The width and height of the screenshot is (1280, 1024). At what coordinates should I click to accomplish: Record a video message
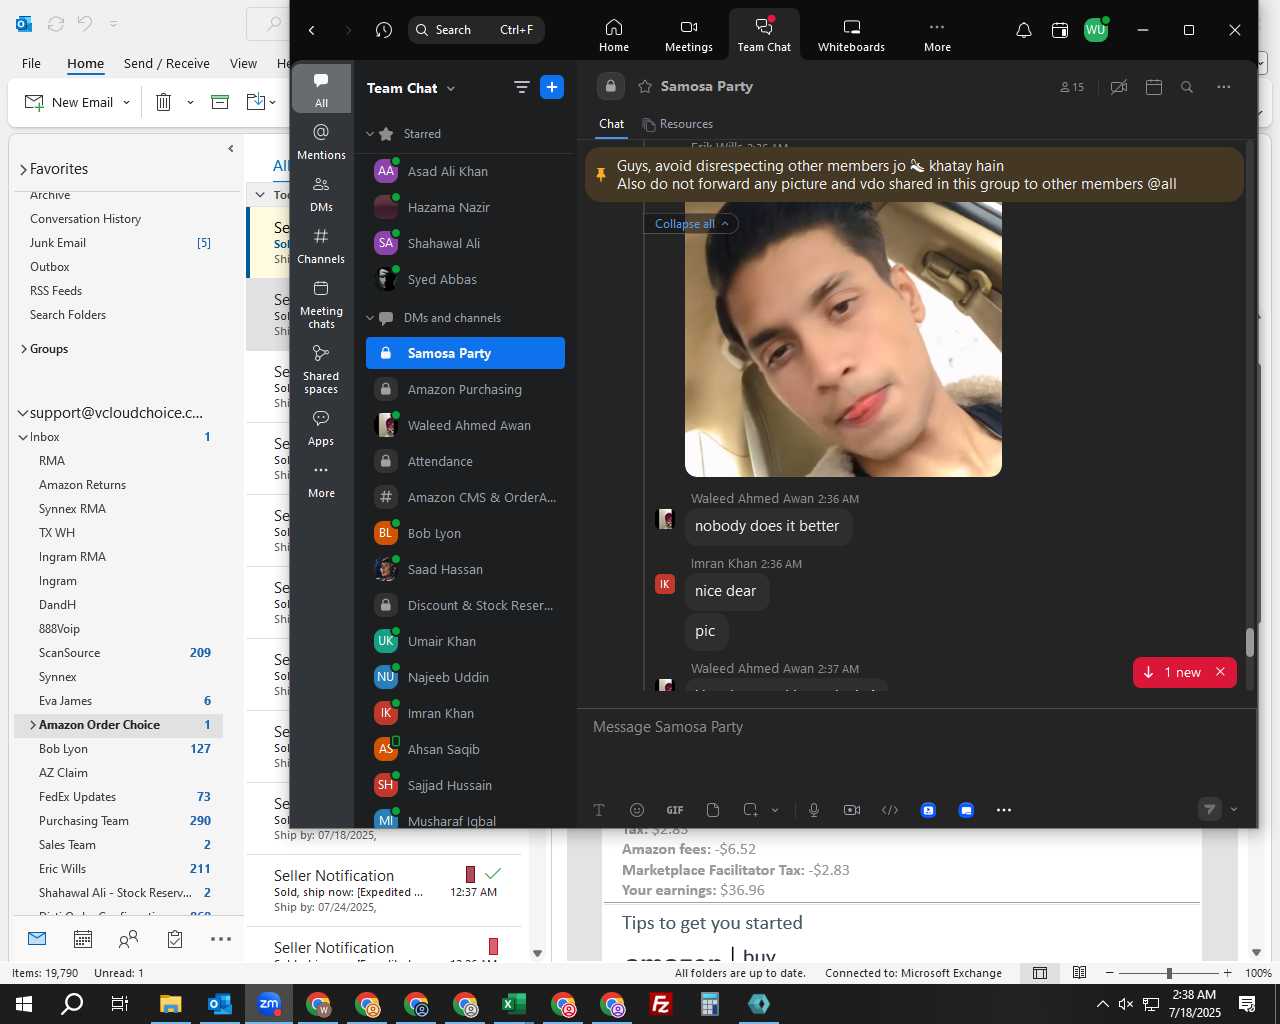pos(852,810)
